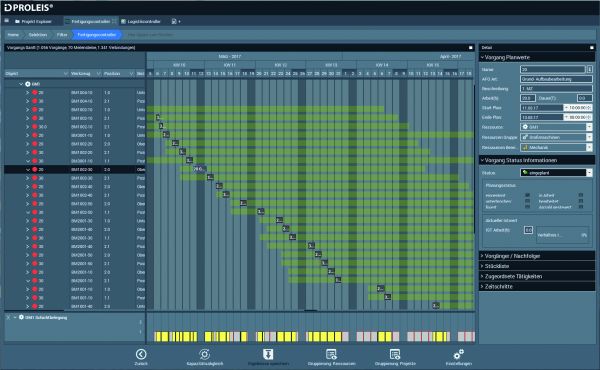Viewport: 600px width, 370px height.
Task: Toggle the unterbrochen checkbox
Action: pos(528,201)
